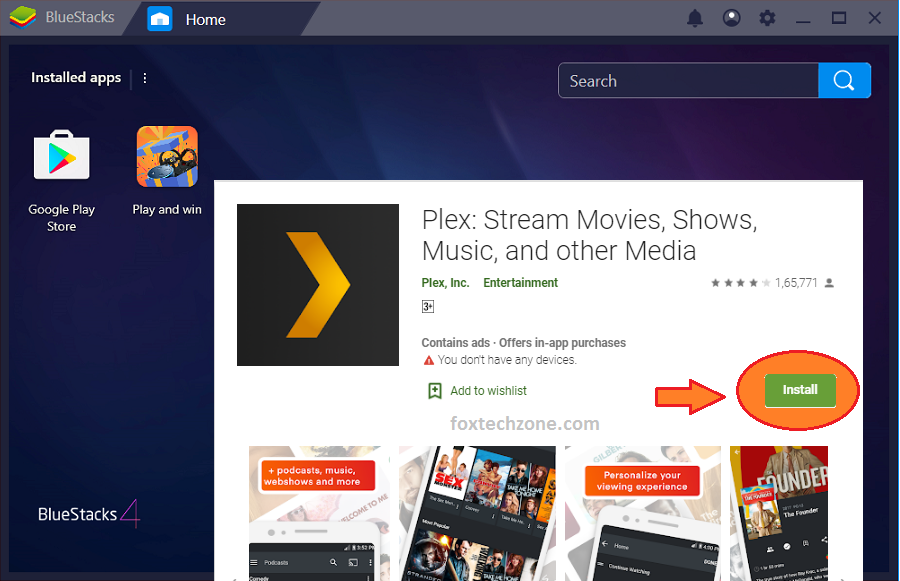This screenshot has height=581, width=900.
Task: Close the BlueStacks window
Action: coord(875,18)
